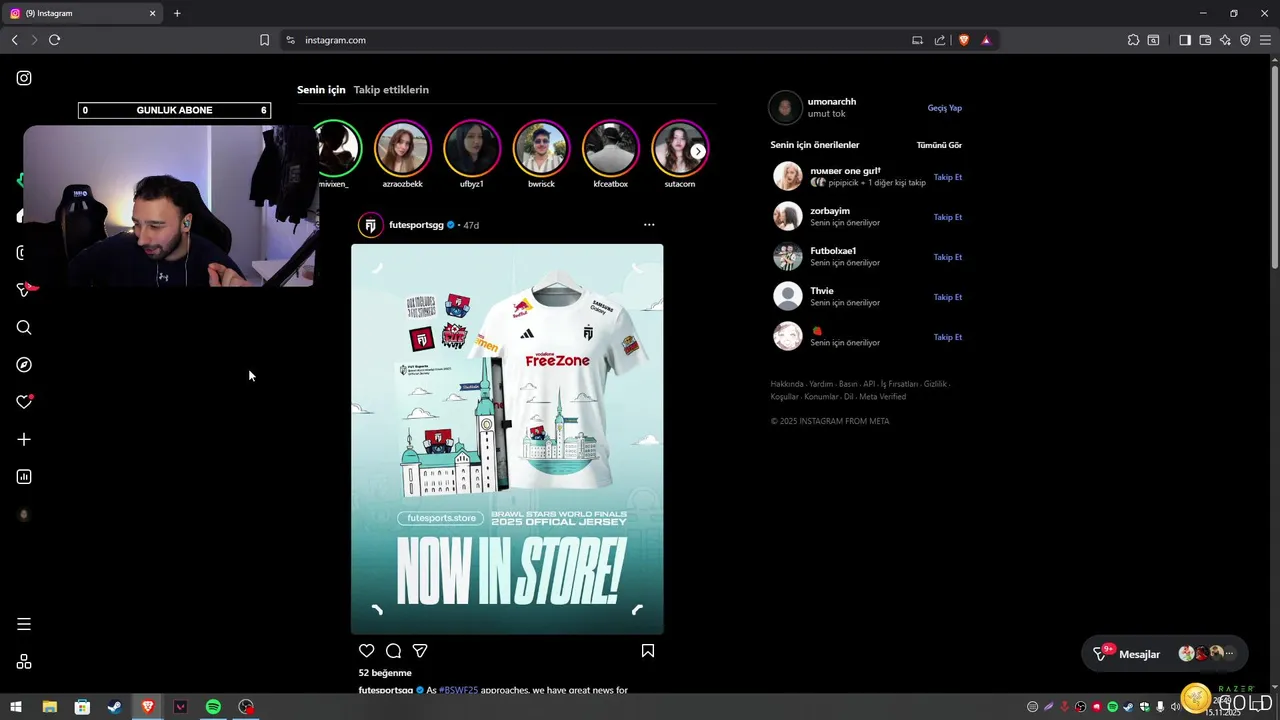Open the Brave Rewards triangle icon

tap(986, 40)
